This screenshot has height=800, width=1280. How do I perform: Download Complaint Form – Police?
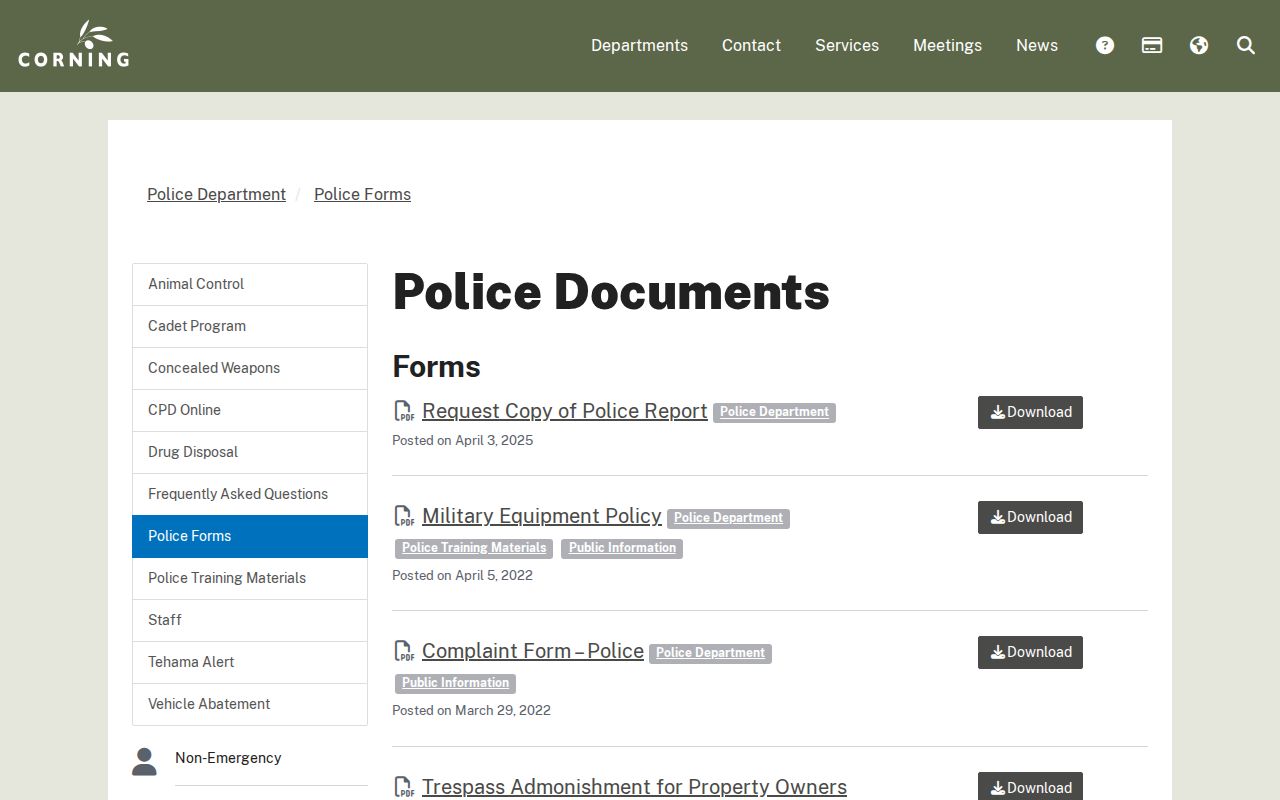click(x=1030, y=652)
